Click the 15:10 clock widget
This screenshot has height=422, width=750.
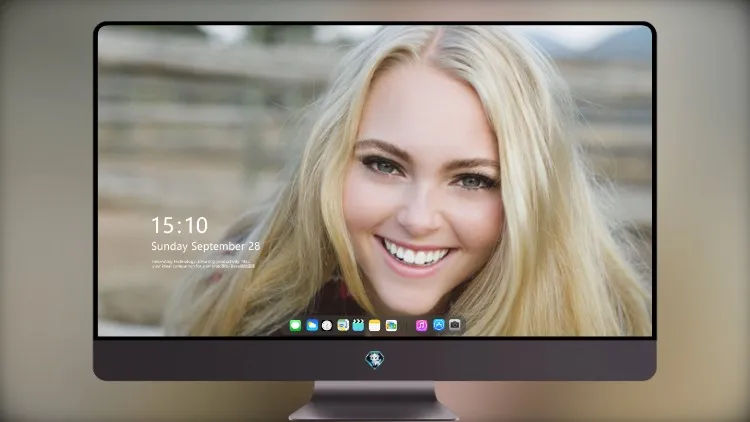(x=180, y=225)
